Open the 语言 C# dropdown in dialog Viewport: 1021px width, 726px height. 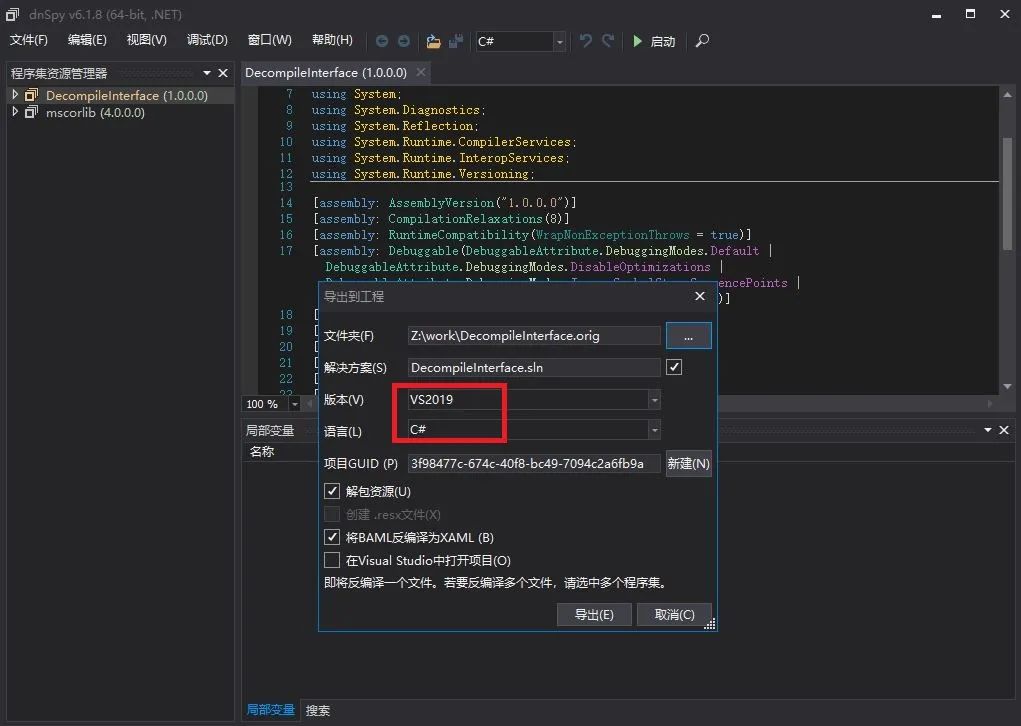[x=534, y=431]
